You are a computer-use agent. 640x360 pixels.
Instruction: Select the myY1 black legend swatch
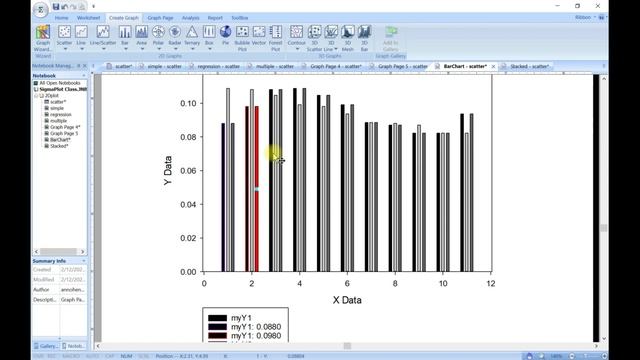tap(217, 318)
